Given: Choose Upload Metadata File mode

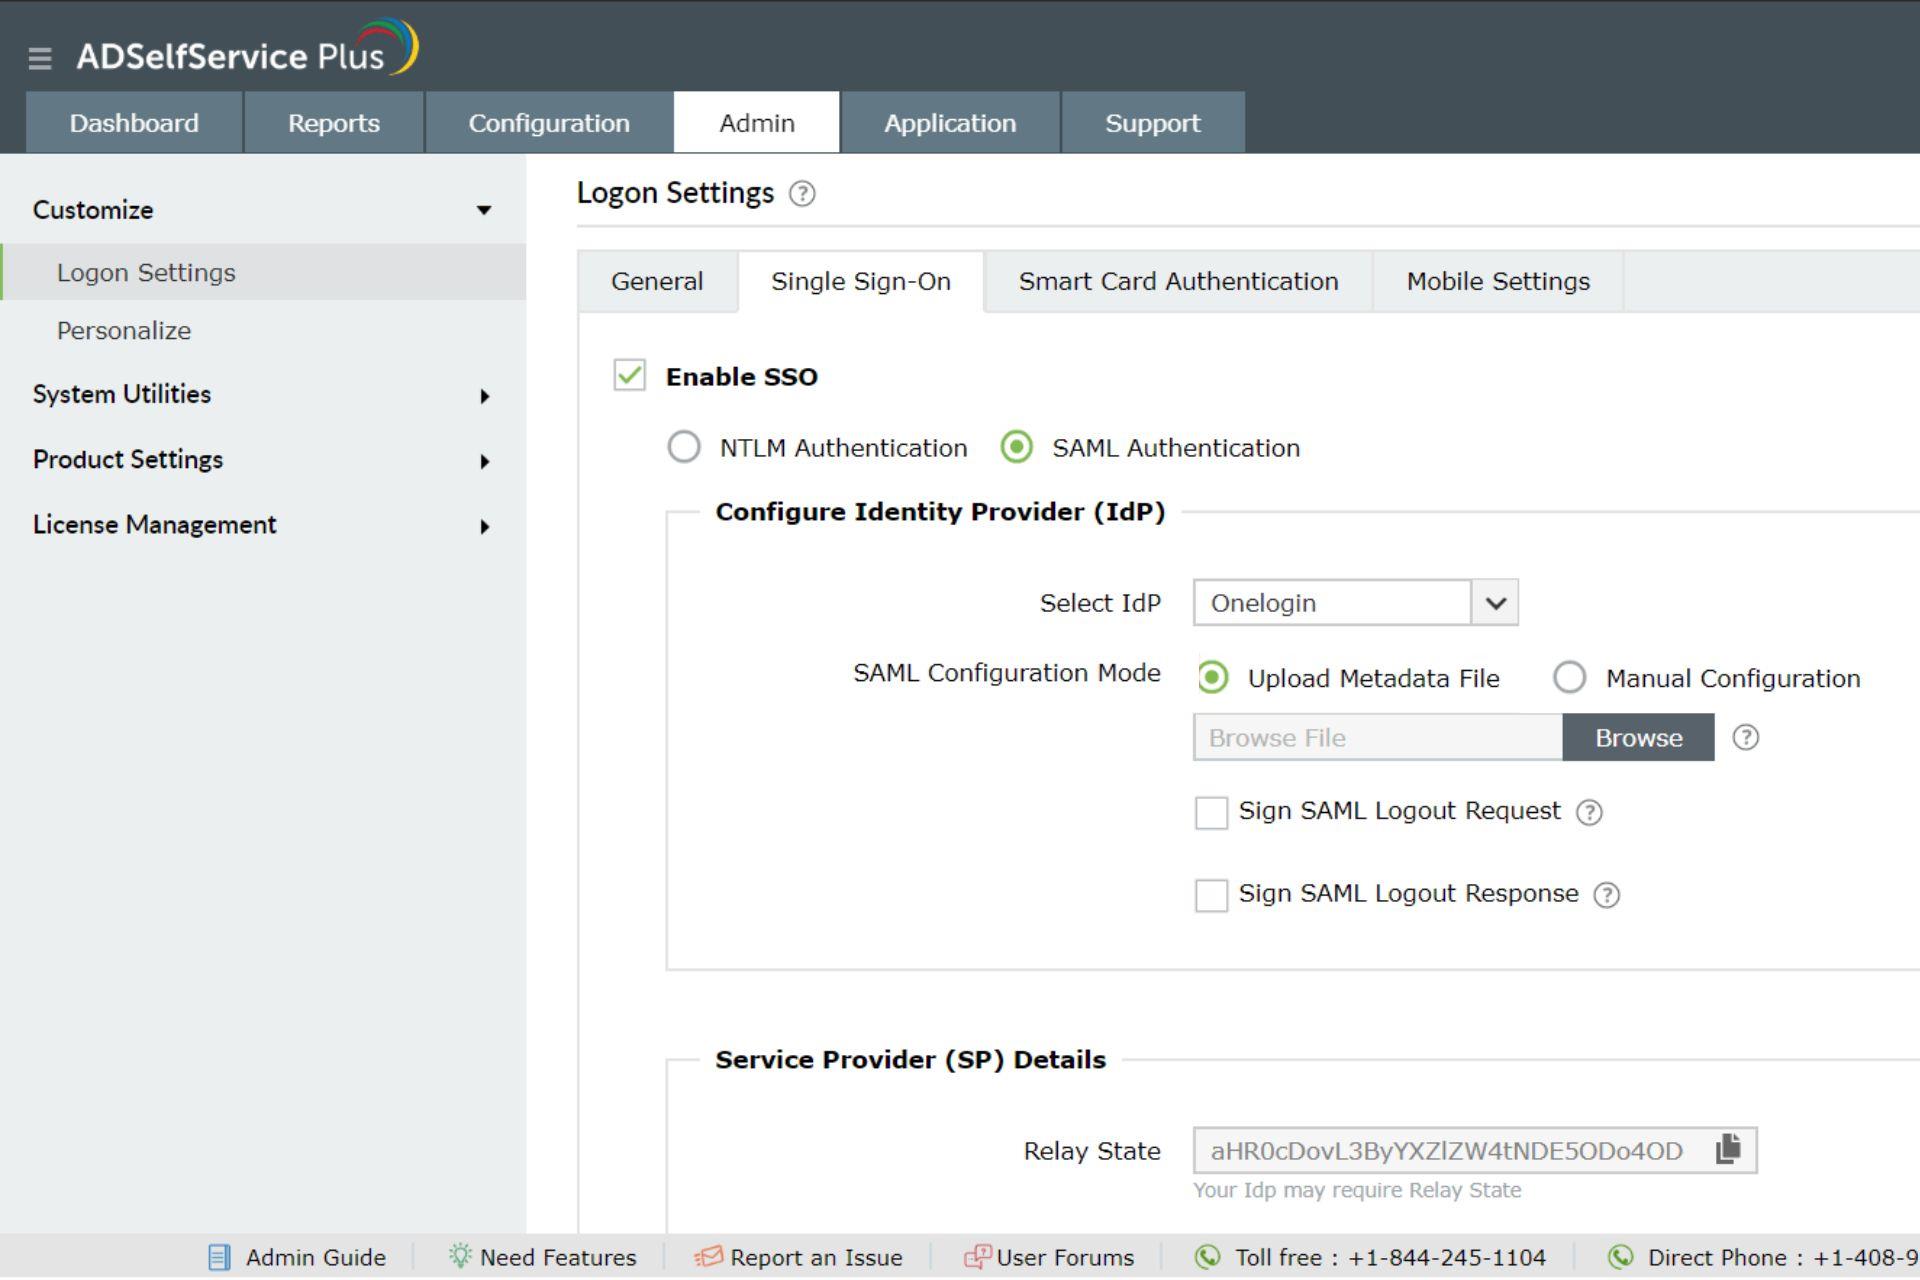Looking at the screenshot, I should 1212,678.
